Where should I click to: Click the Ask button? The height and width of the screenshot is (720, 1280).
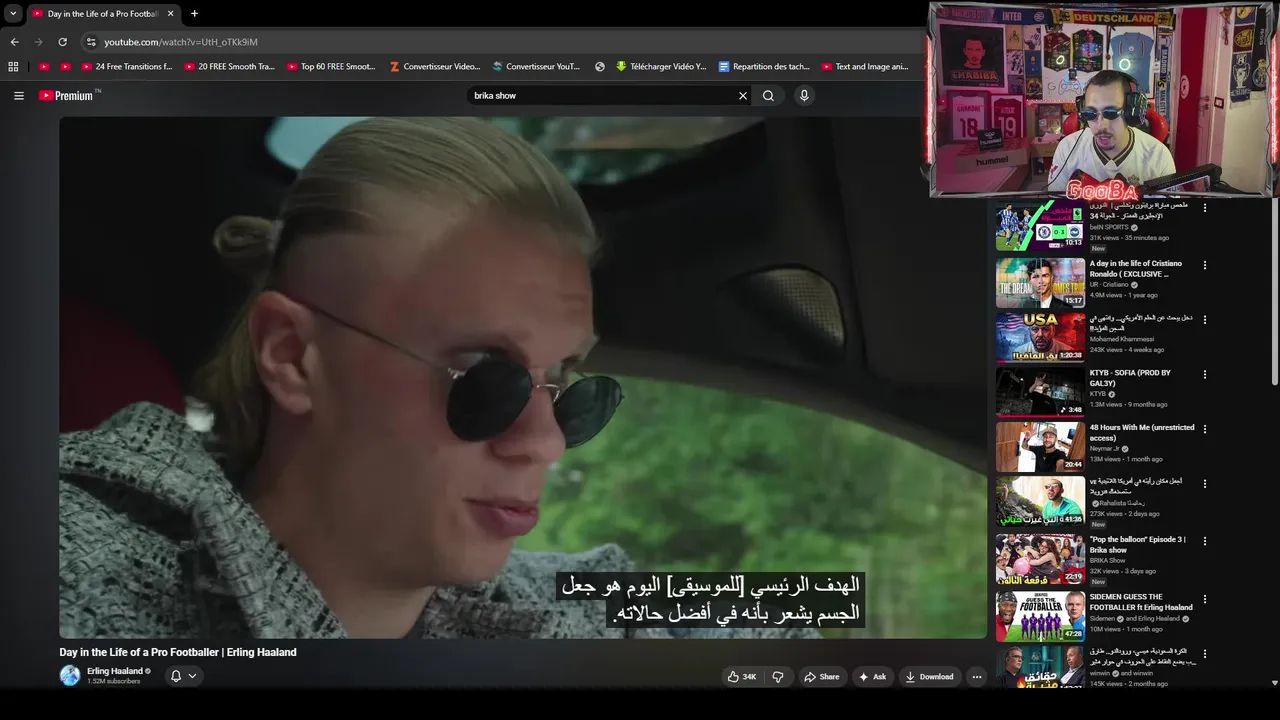pos(872,677)
